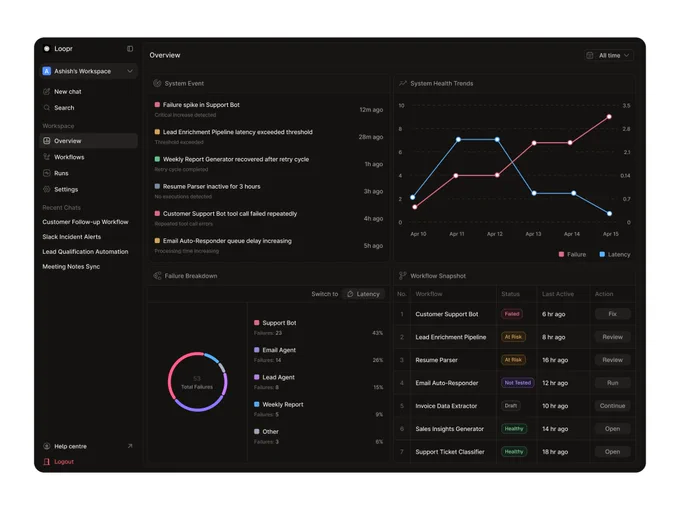Click the Loopr logo dot
The width and height of the screenshot is (680, 510).
coord(47,49)
